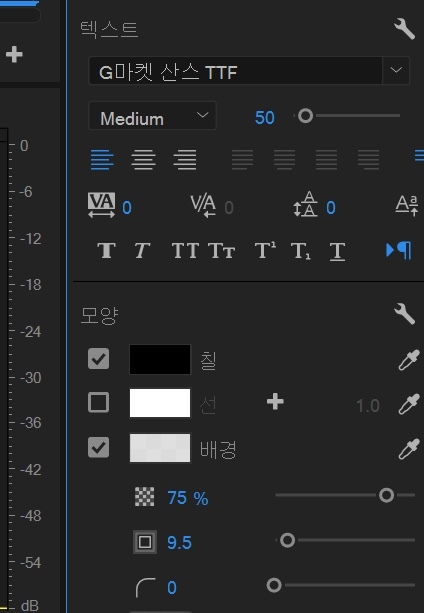Click the background opacity checkerboard icon
Screen dimensions: 424x613
point(145,496)
